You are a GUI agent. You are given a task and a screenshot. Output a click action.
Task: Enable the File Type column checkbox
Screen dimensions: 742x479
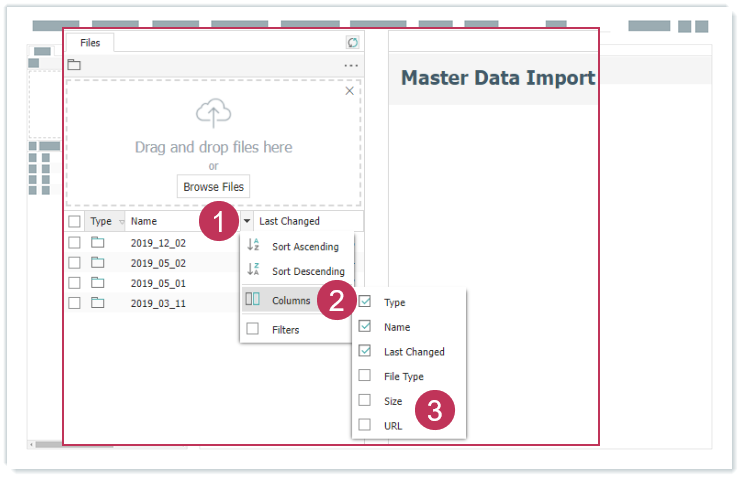[365, 376]
